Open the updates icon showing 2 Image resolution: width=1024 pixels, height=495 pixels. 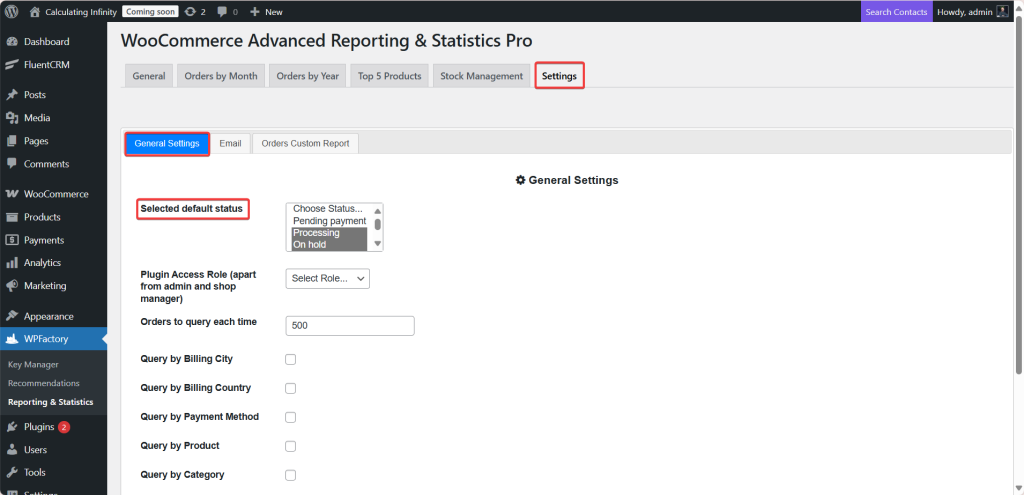click(190, 12)
